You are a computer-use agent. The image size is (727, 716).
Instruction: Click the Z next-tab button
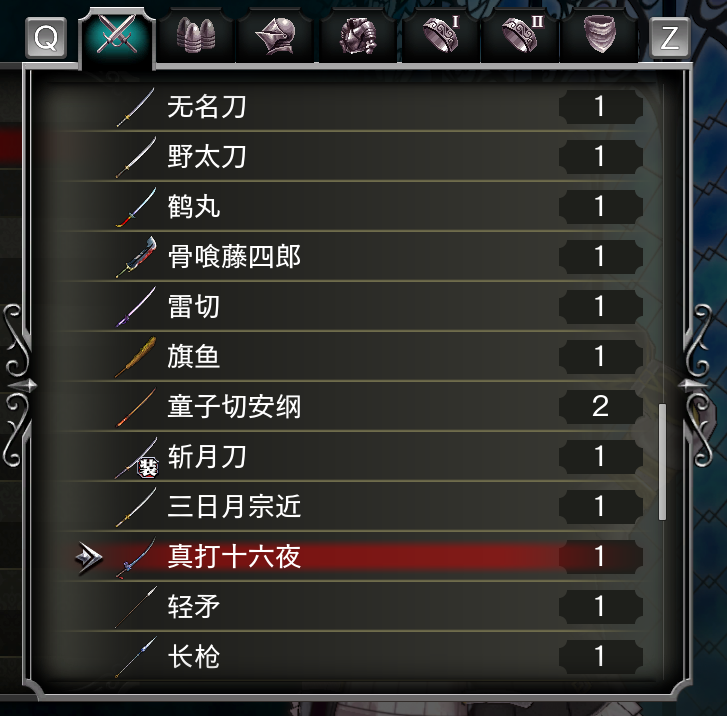(670, 38)
